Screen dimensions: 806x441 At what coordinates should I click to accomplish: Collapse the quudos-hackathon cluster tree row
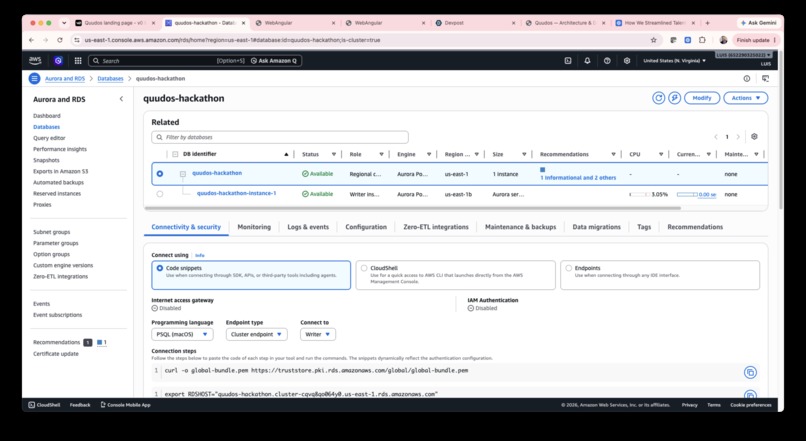[182, 174]
